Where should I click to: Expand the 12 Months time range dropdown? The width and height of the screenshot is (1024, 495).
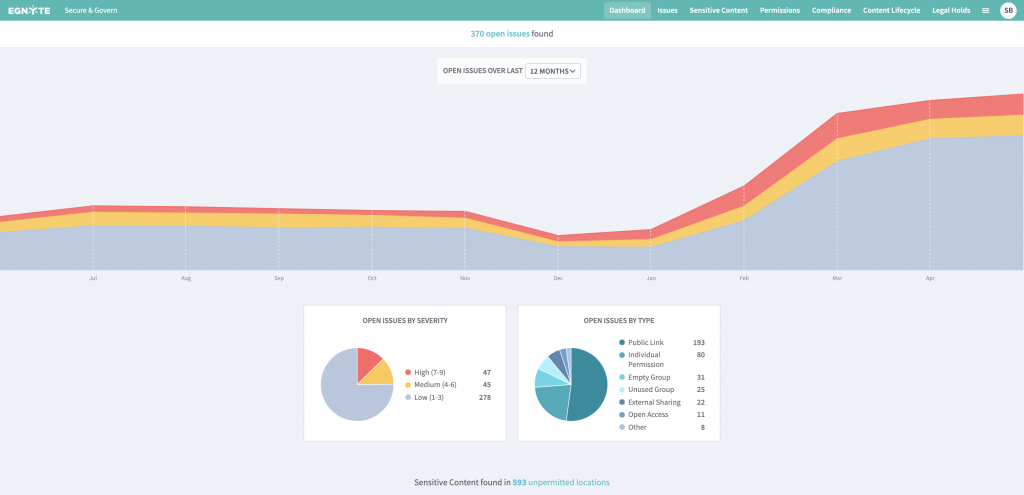(554, 71)
